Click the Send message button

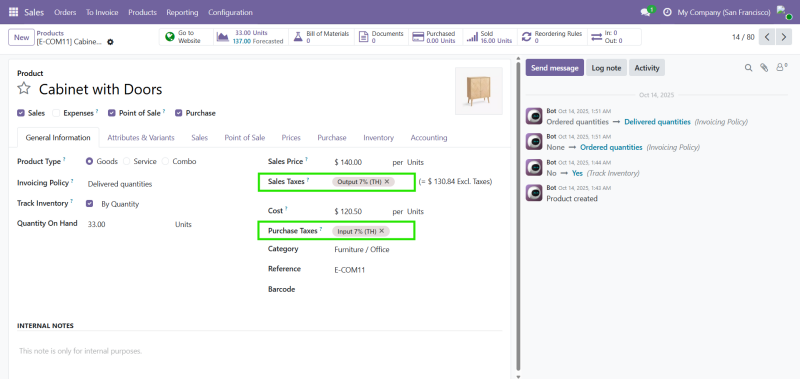555,67
